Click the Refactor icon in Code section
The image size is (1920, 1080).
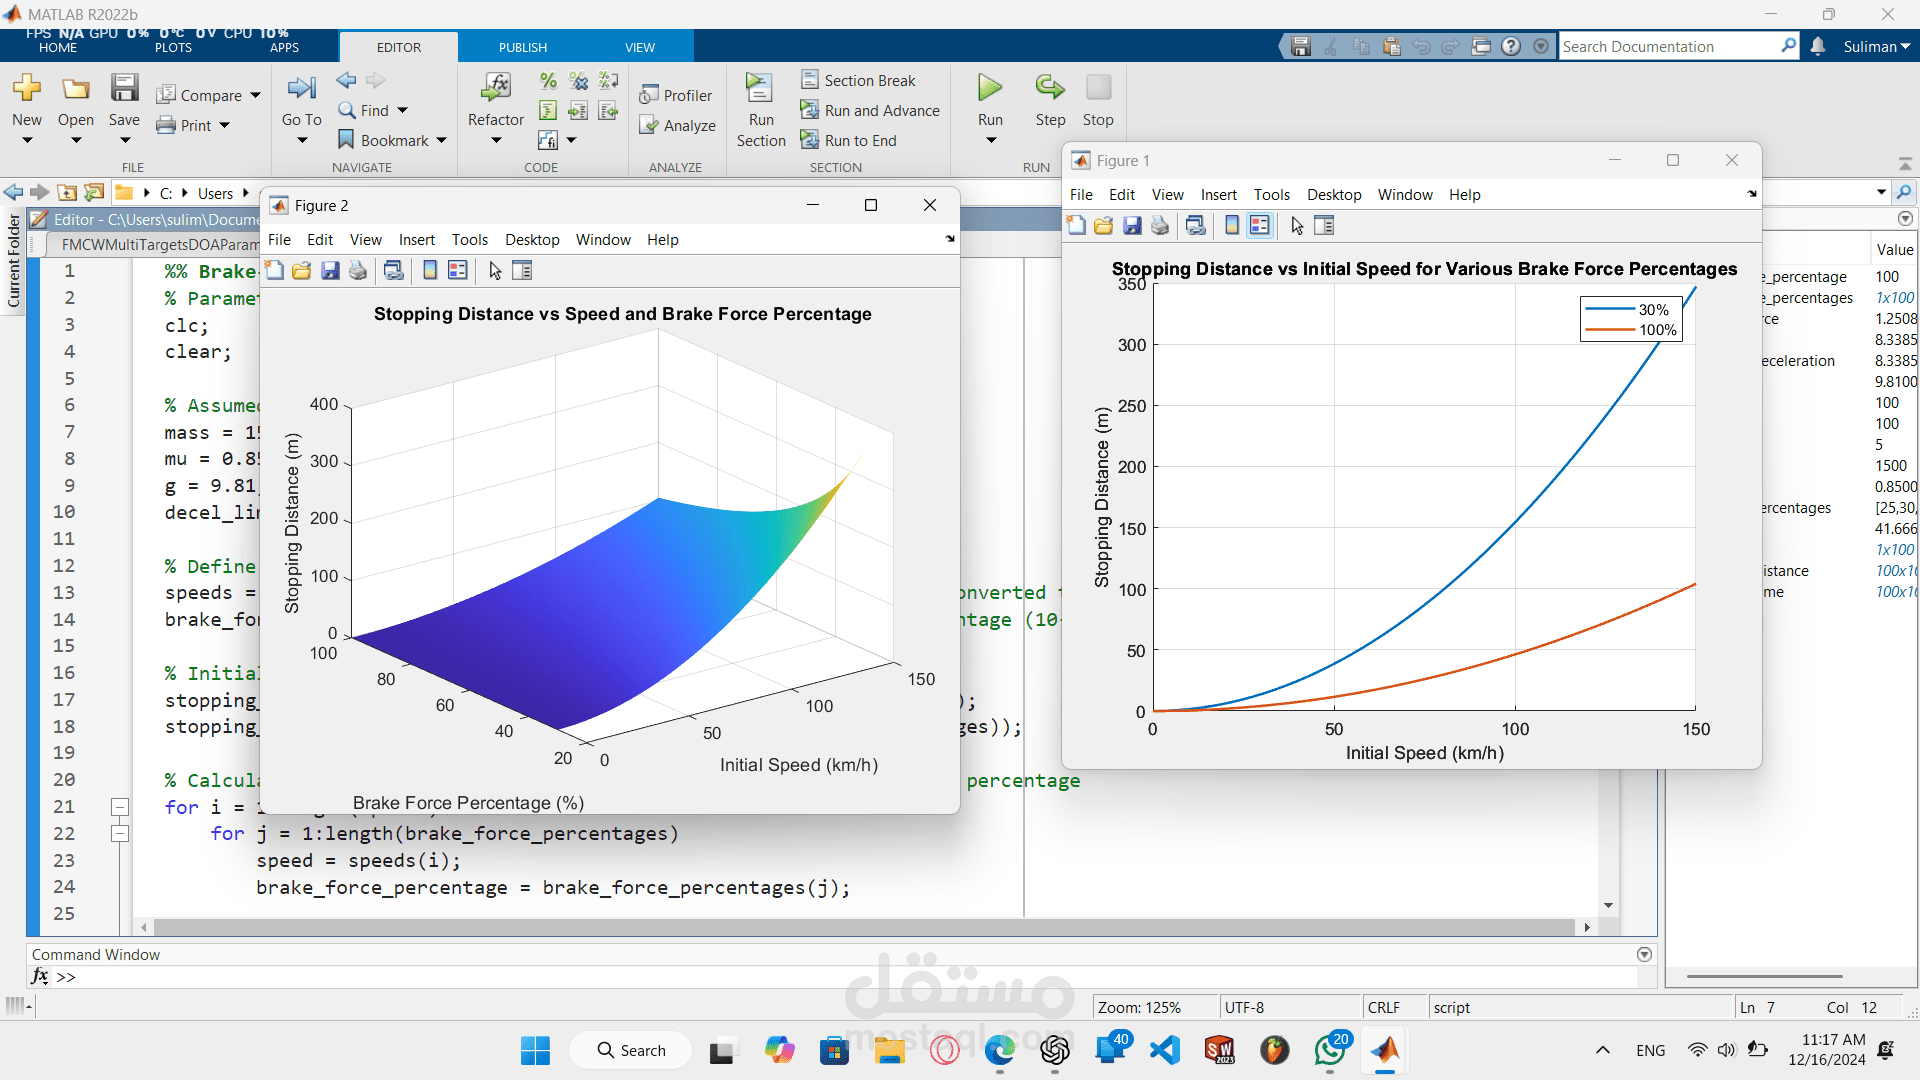[x=496, y=88]
